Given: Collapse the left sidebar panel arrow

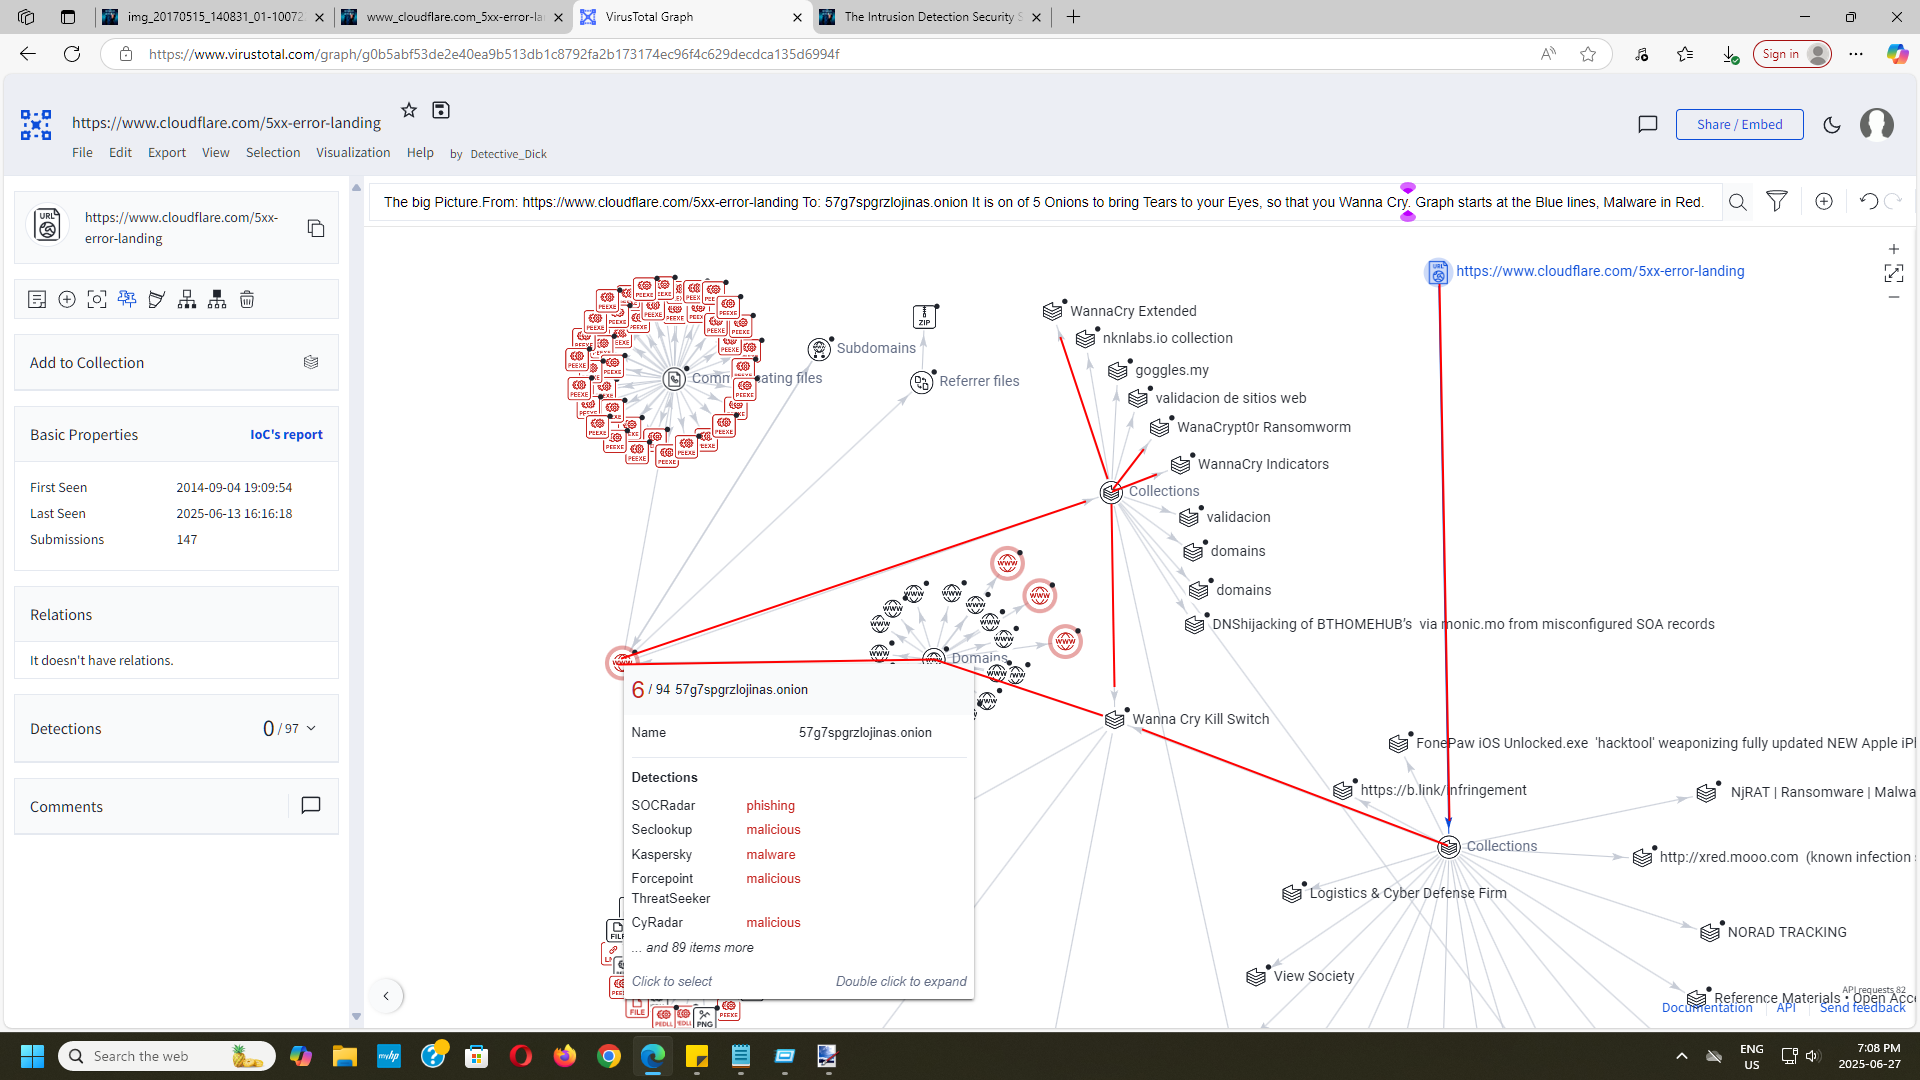Looking at the screenshot, I should 386,996.
